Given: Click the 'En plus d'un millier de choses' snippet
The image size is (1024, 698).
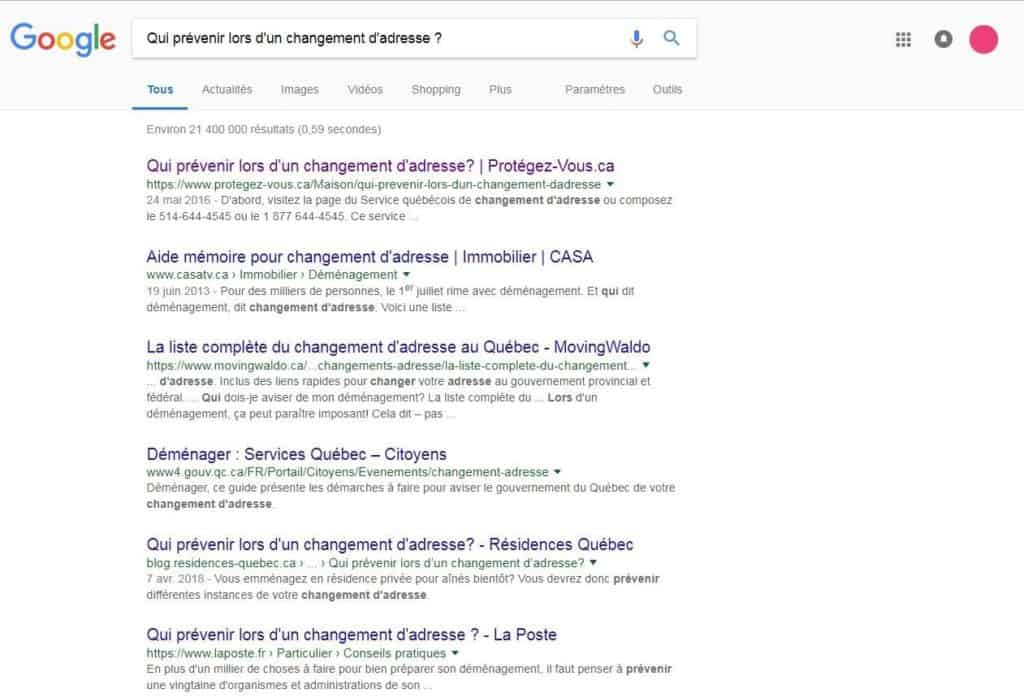Looking at the screenshot, I should pyautogui.click(x=409, y=677).
